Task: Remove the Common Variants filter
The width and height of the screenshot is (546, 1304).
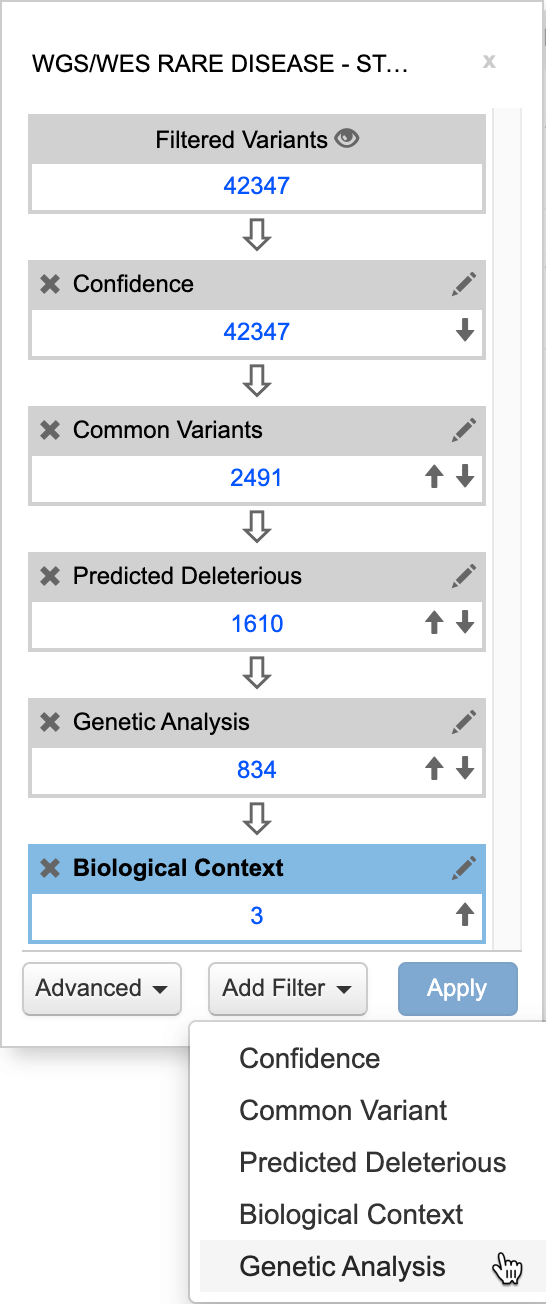Action: tap(50, 430)
